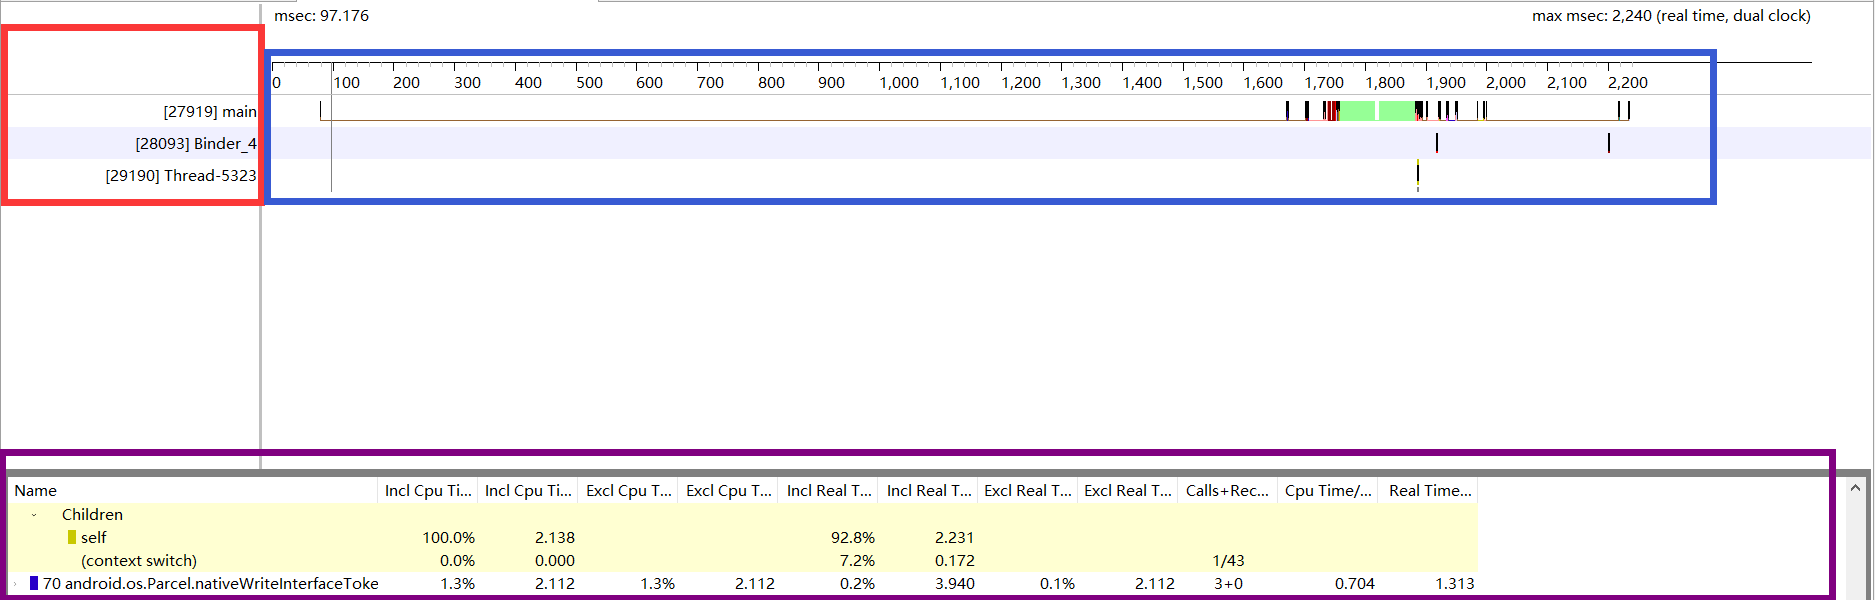Click the blue swatch of method 70
The width and height of the screenshot is (1875, 600).
[x=34, y=583]
